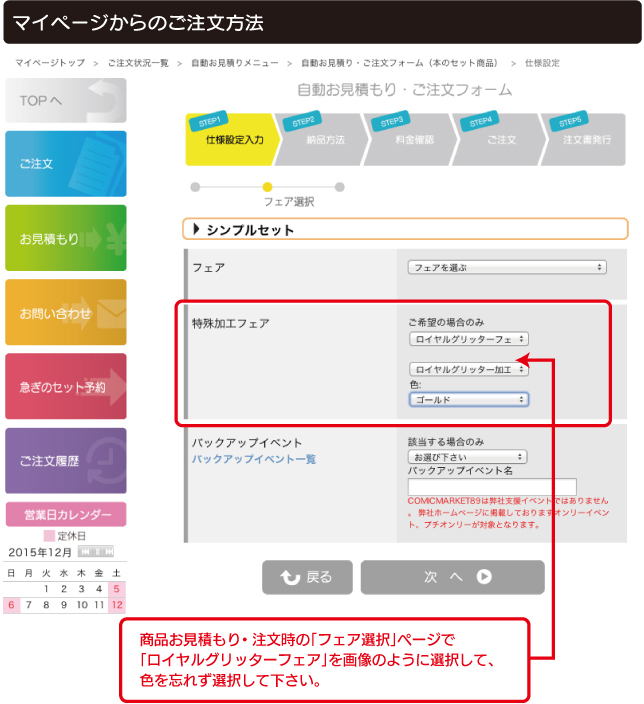Viewport: 644px width, 704px height.
Task: Click calendar next month icon
Action: tap(108, 552)
